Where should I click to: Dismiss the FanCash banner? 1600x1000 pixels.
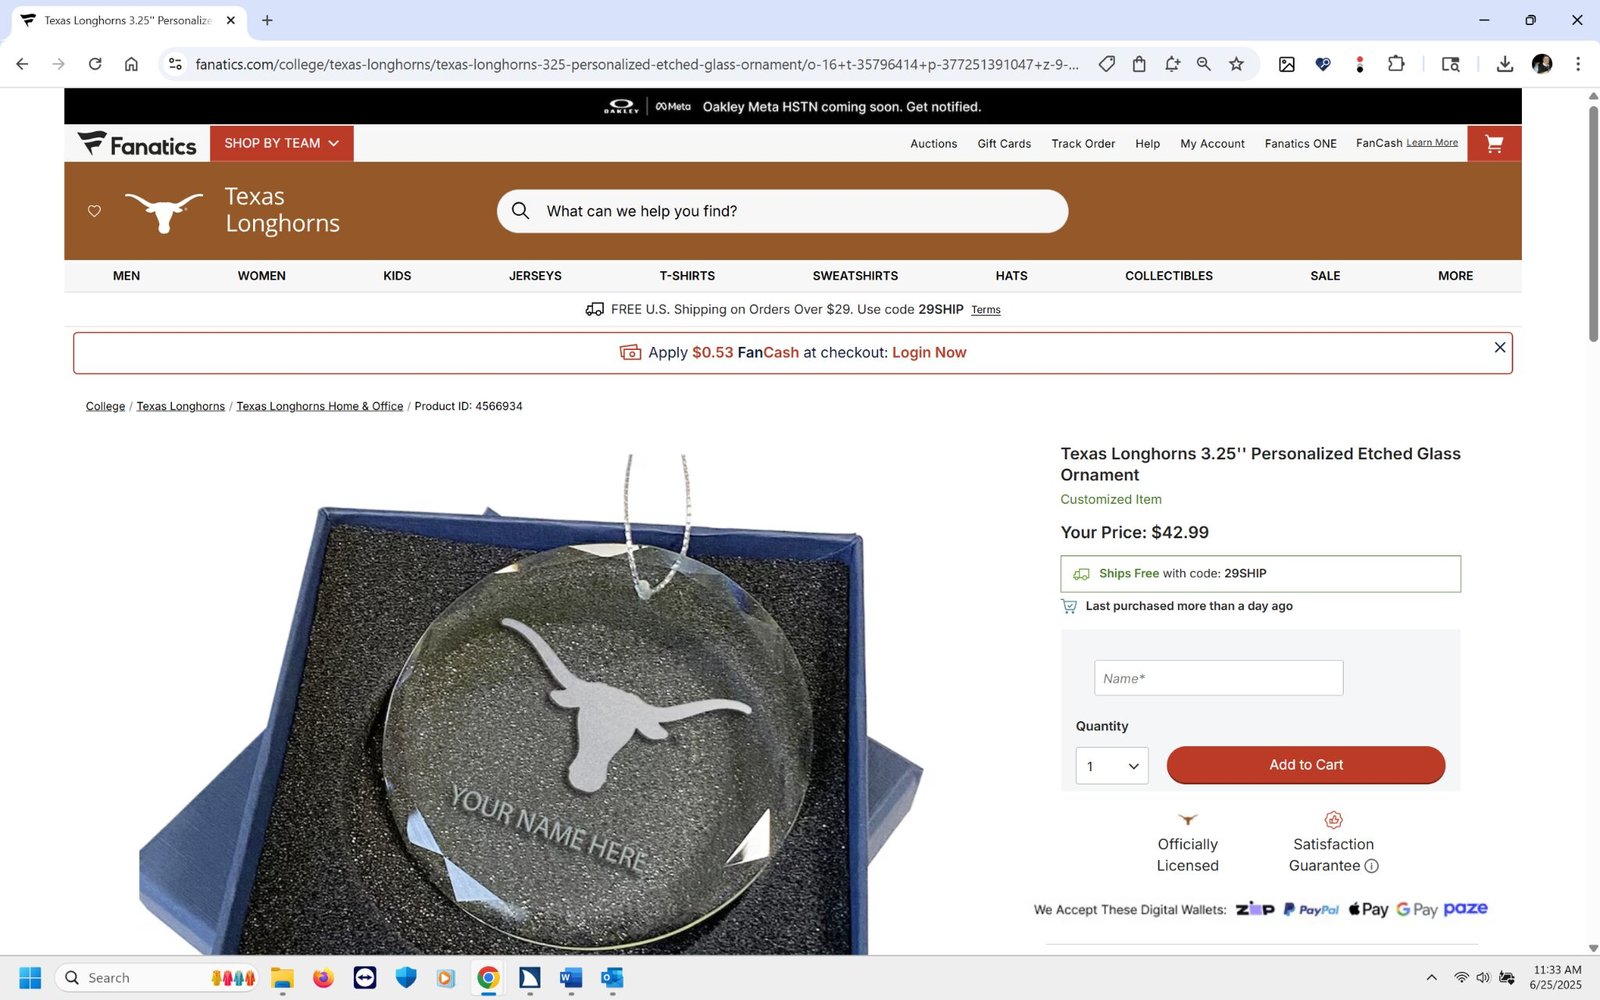click(x=1499, y=347)
